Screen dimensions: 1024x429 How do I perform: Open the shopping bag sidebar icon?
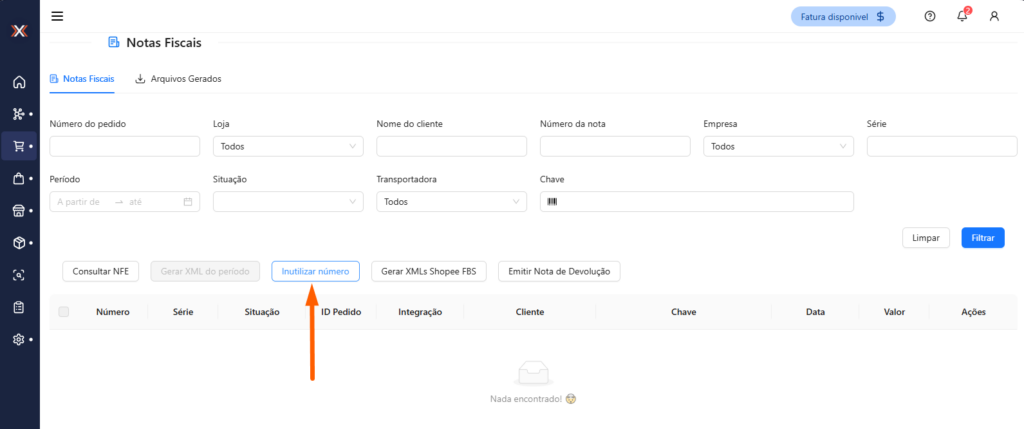(x=18, y=179)
